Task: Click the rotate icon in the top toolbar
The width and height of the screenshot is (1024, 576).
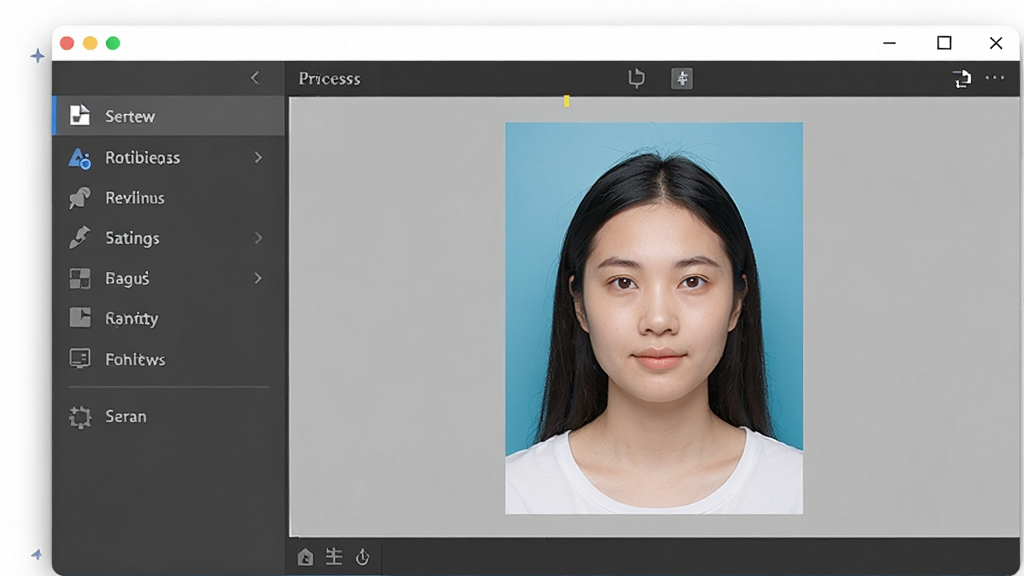Action: click(636, 78)
